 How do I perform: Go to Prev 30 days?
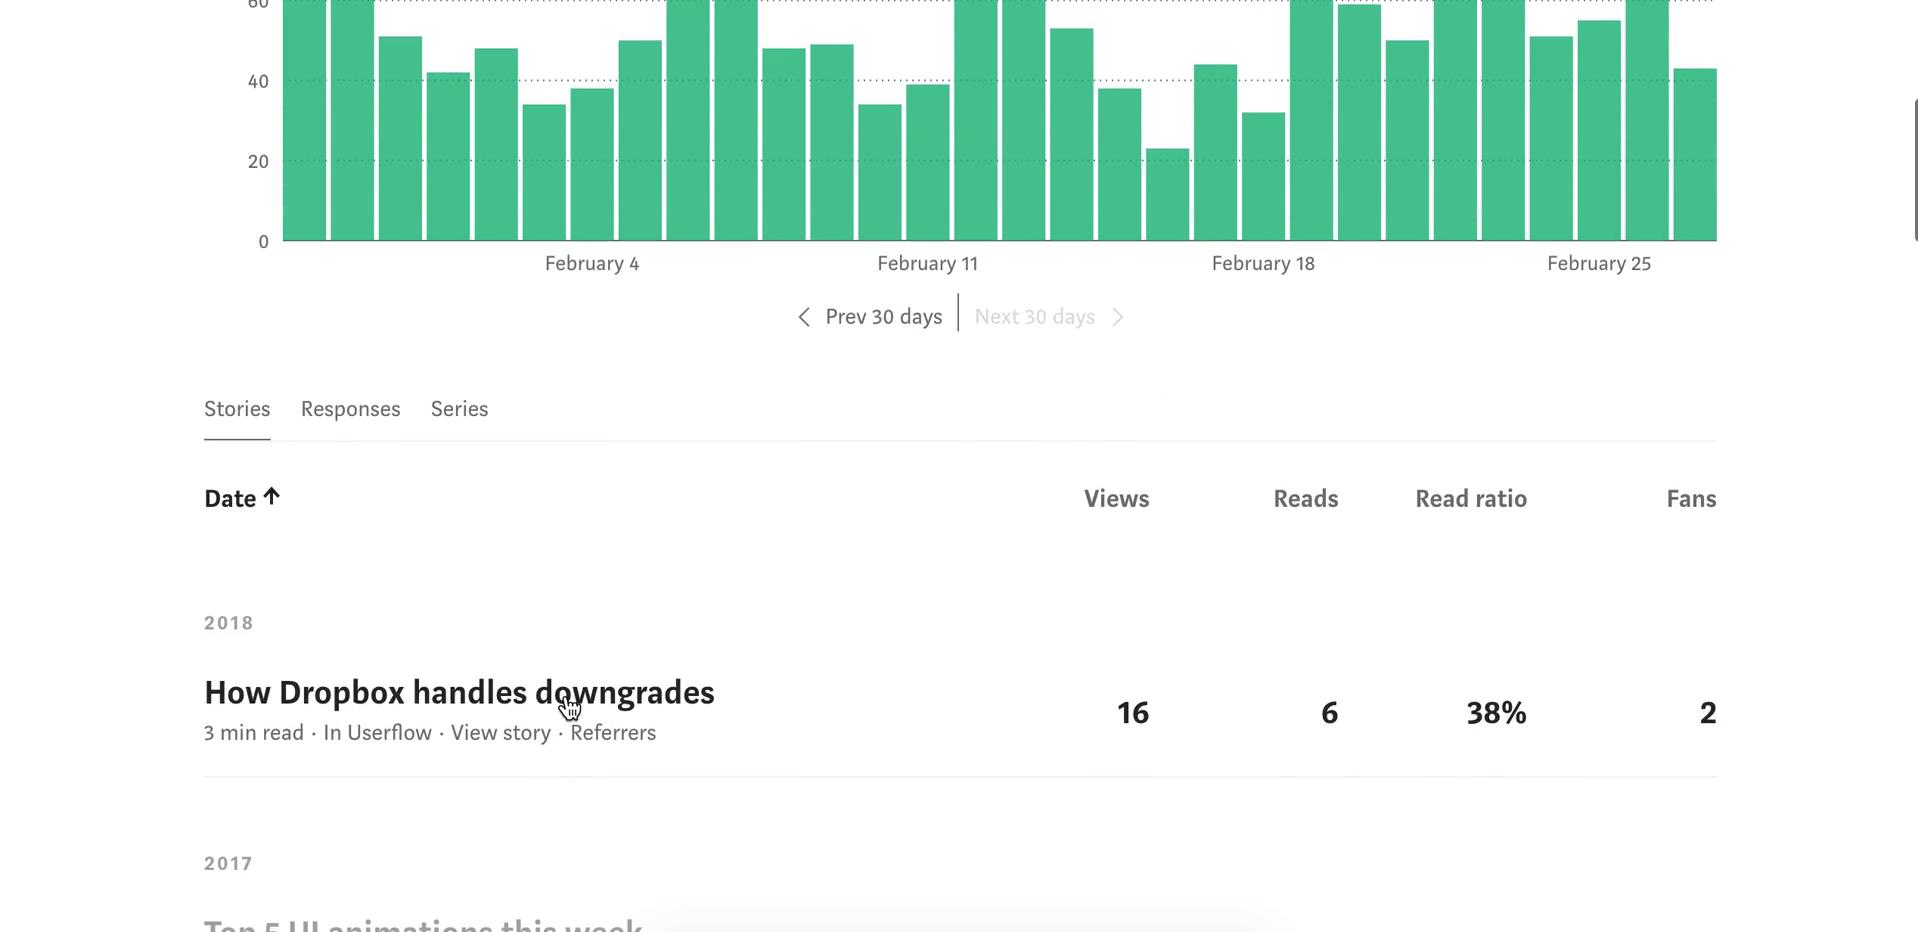pos(883,317)
